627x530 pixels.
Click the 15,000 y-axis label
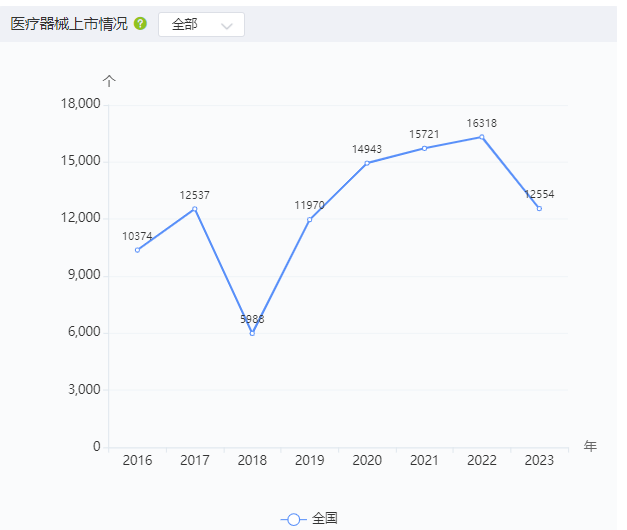(x=80, y=161)
